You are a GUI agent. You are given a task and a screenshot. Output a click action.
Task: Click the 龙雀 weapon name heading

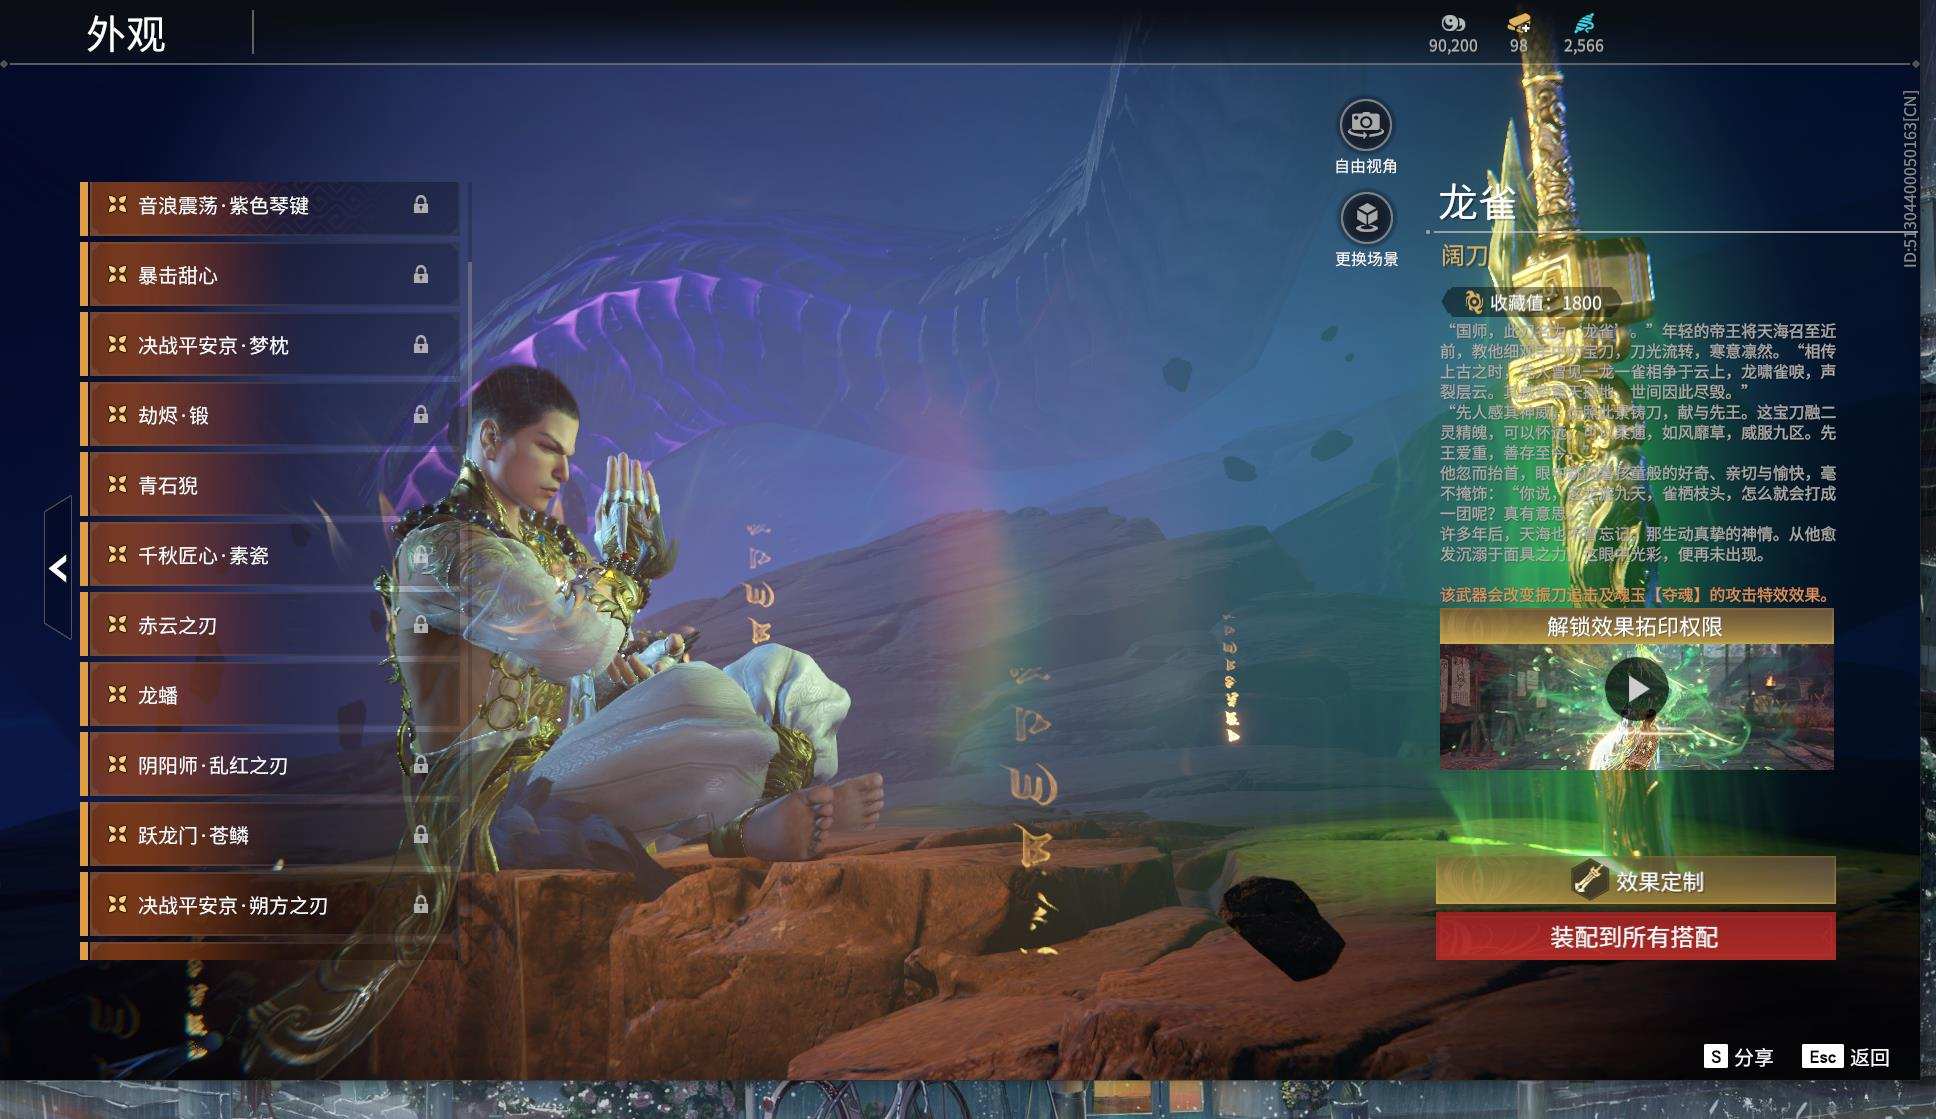(1477, 203)
